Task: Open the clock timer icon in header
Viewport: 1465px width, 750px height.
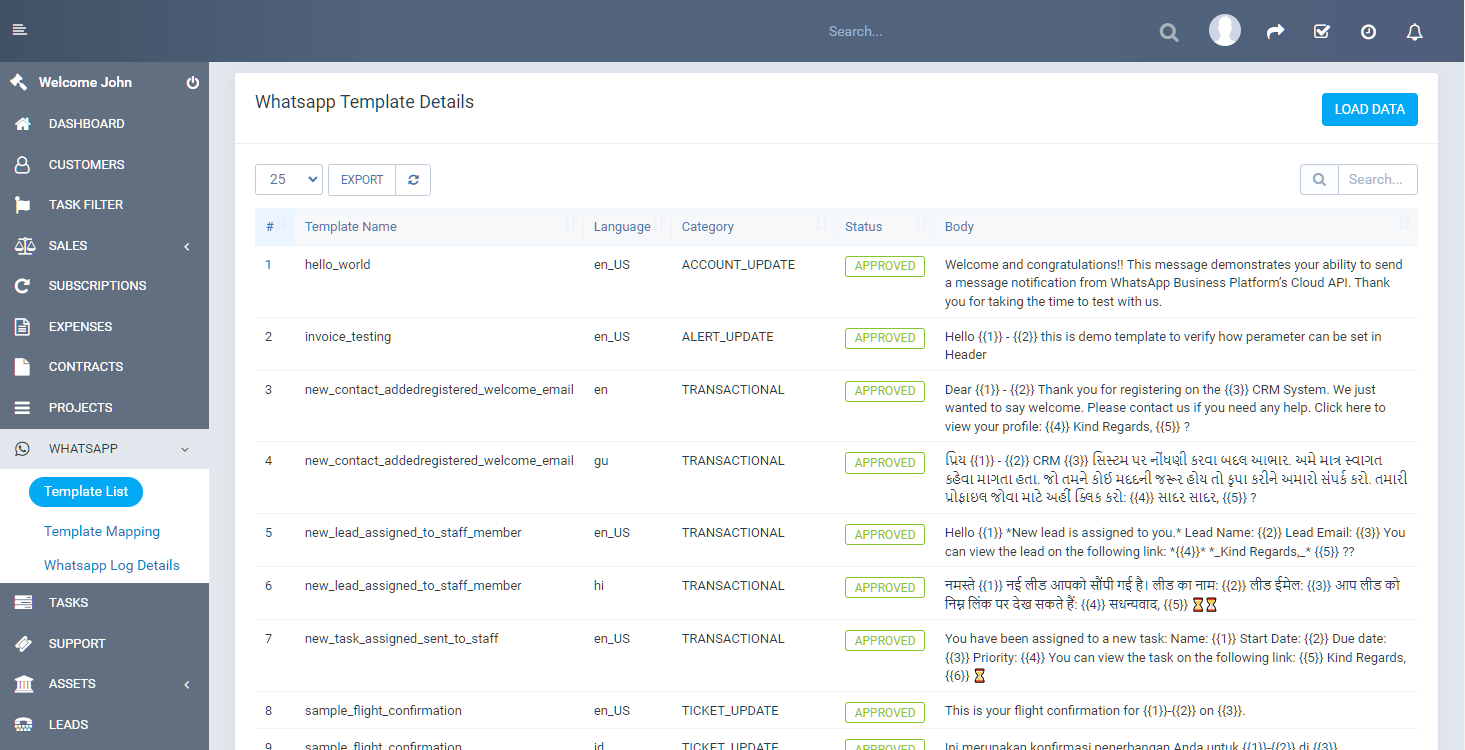Action: click(x=1368, y=32)
